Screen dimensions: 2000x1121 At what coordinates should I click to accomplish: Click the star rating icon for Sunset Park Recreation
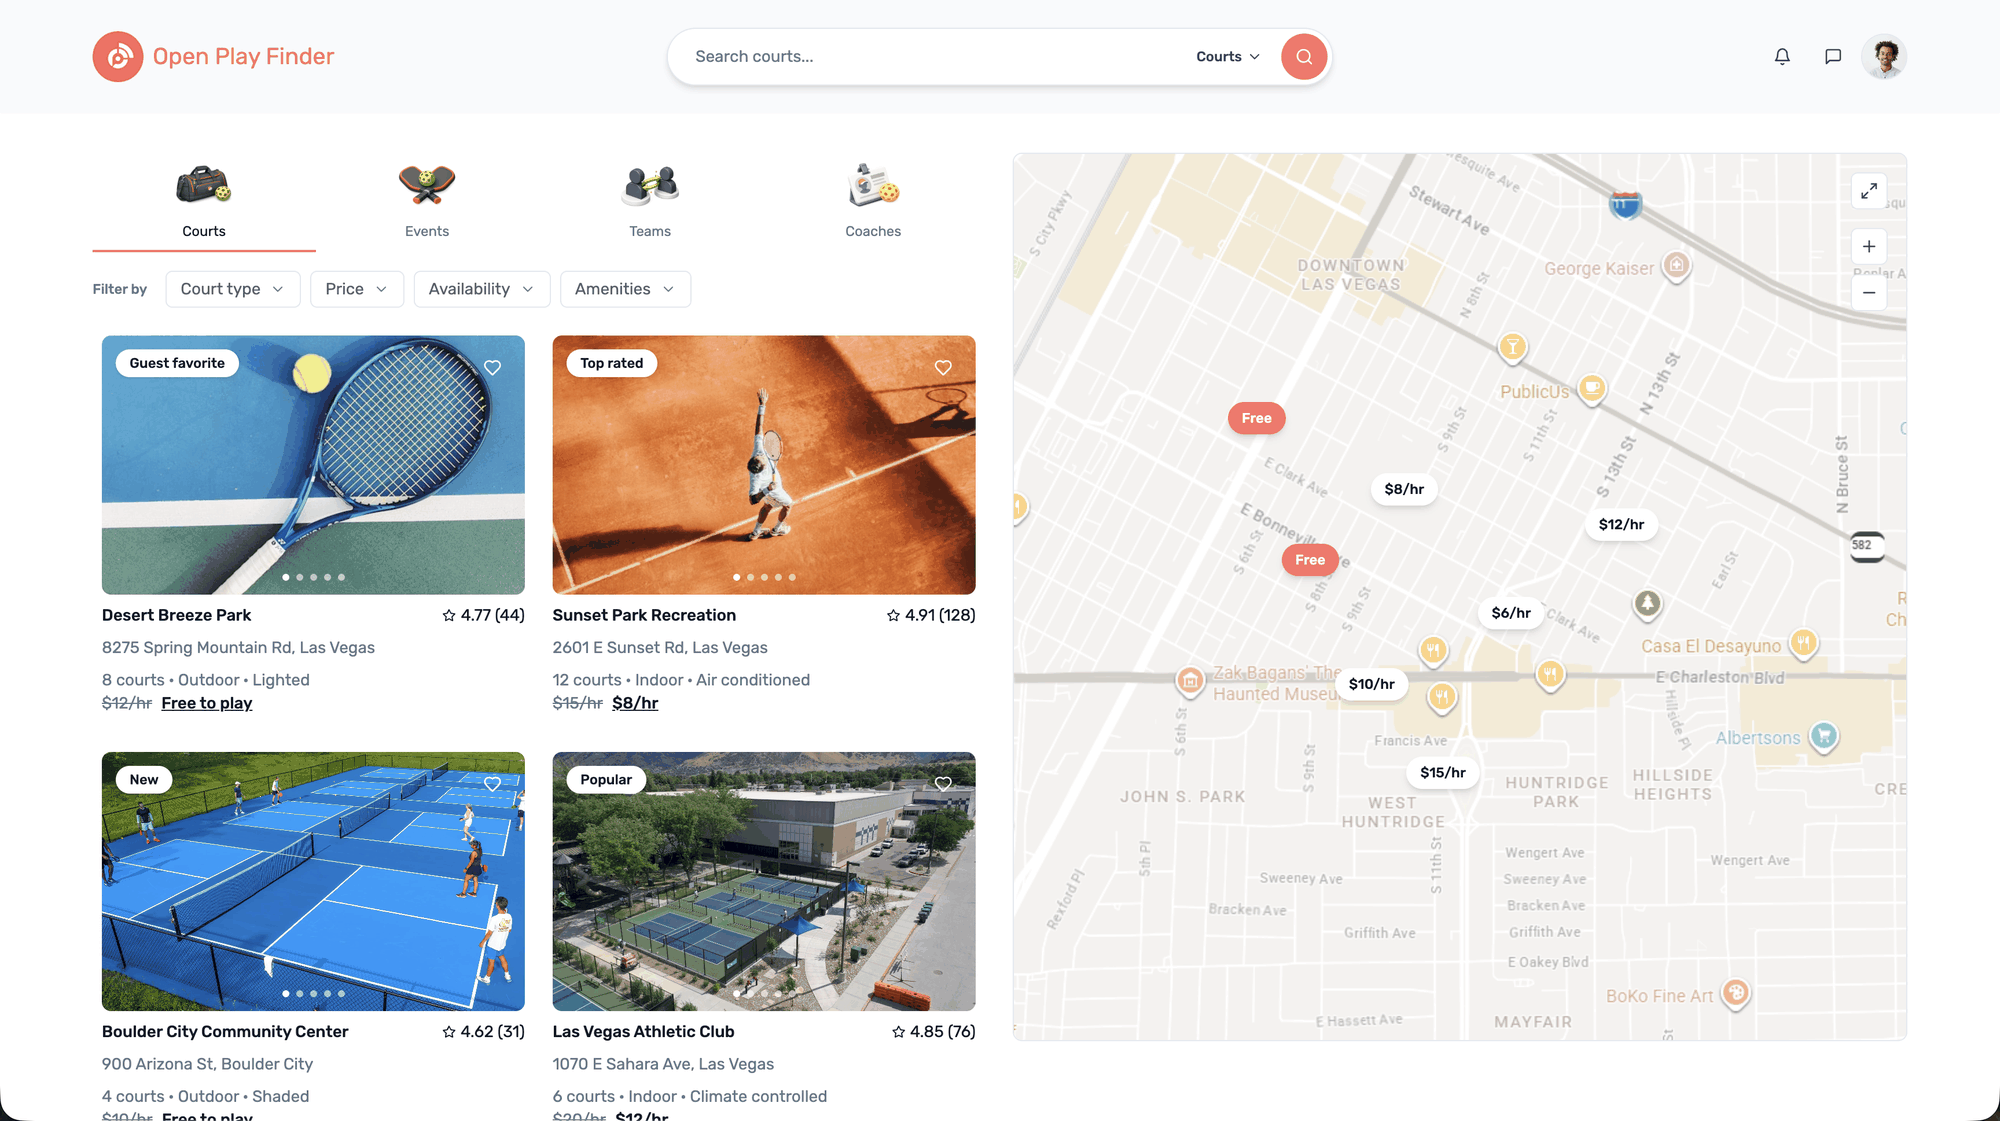click(893, 615)
